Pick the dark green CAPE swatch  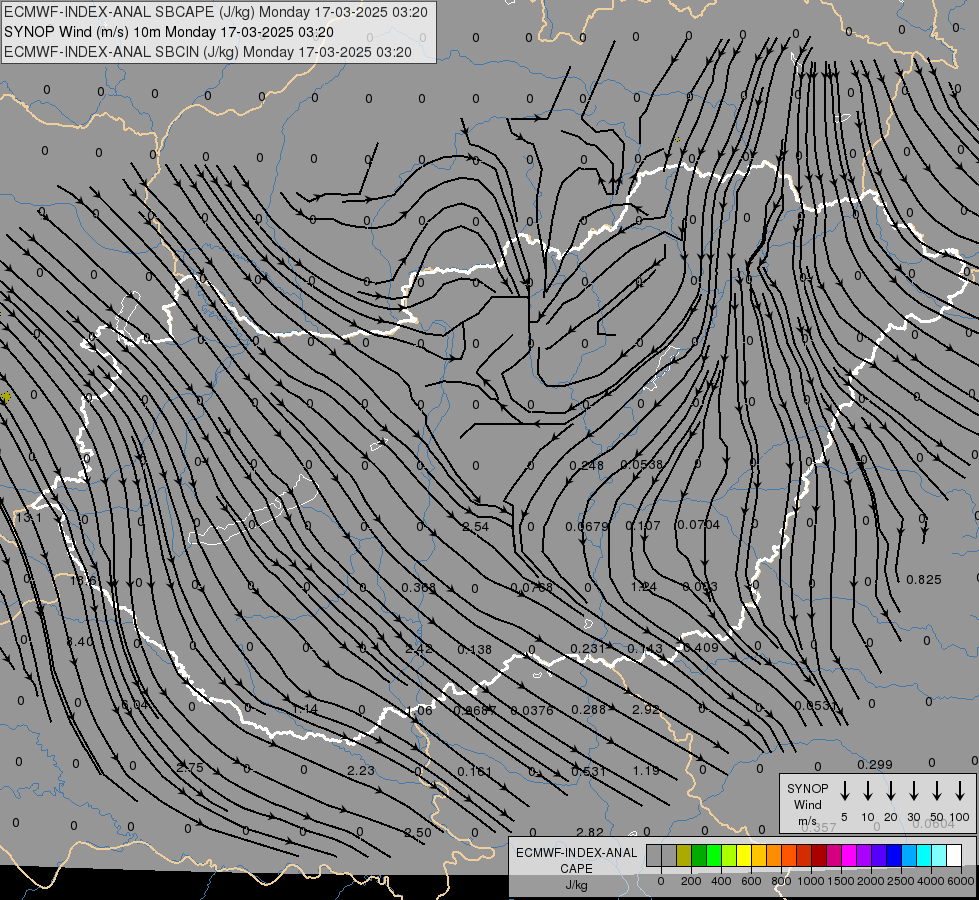(x=699, y=855)
